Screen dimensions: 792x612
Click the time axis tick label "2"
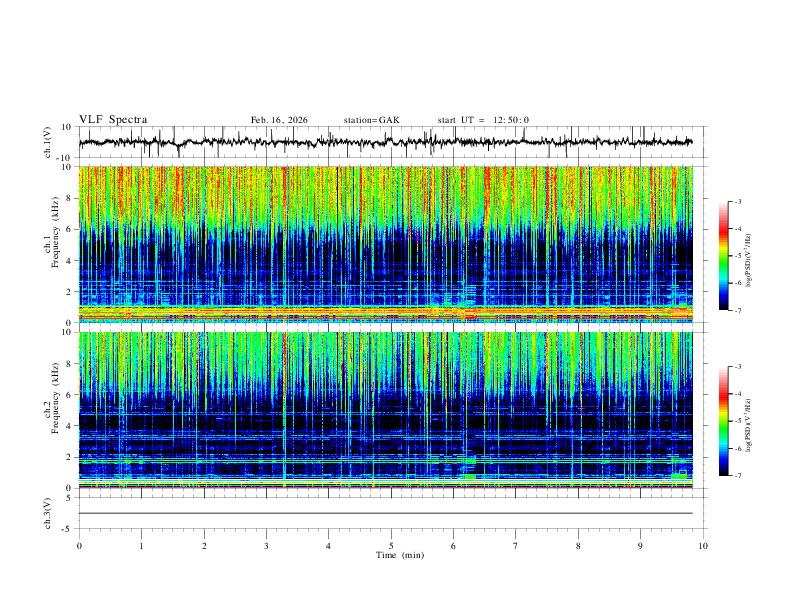[204, 546]
